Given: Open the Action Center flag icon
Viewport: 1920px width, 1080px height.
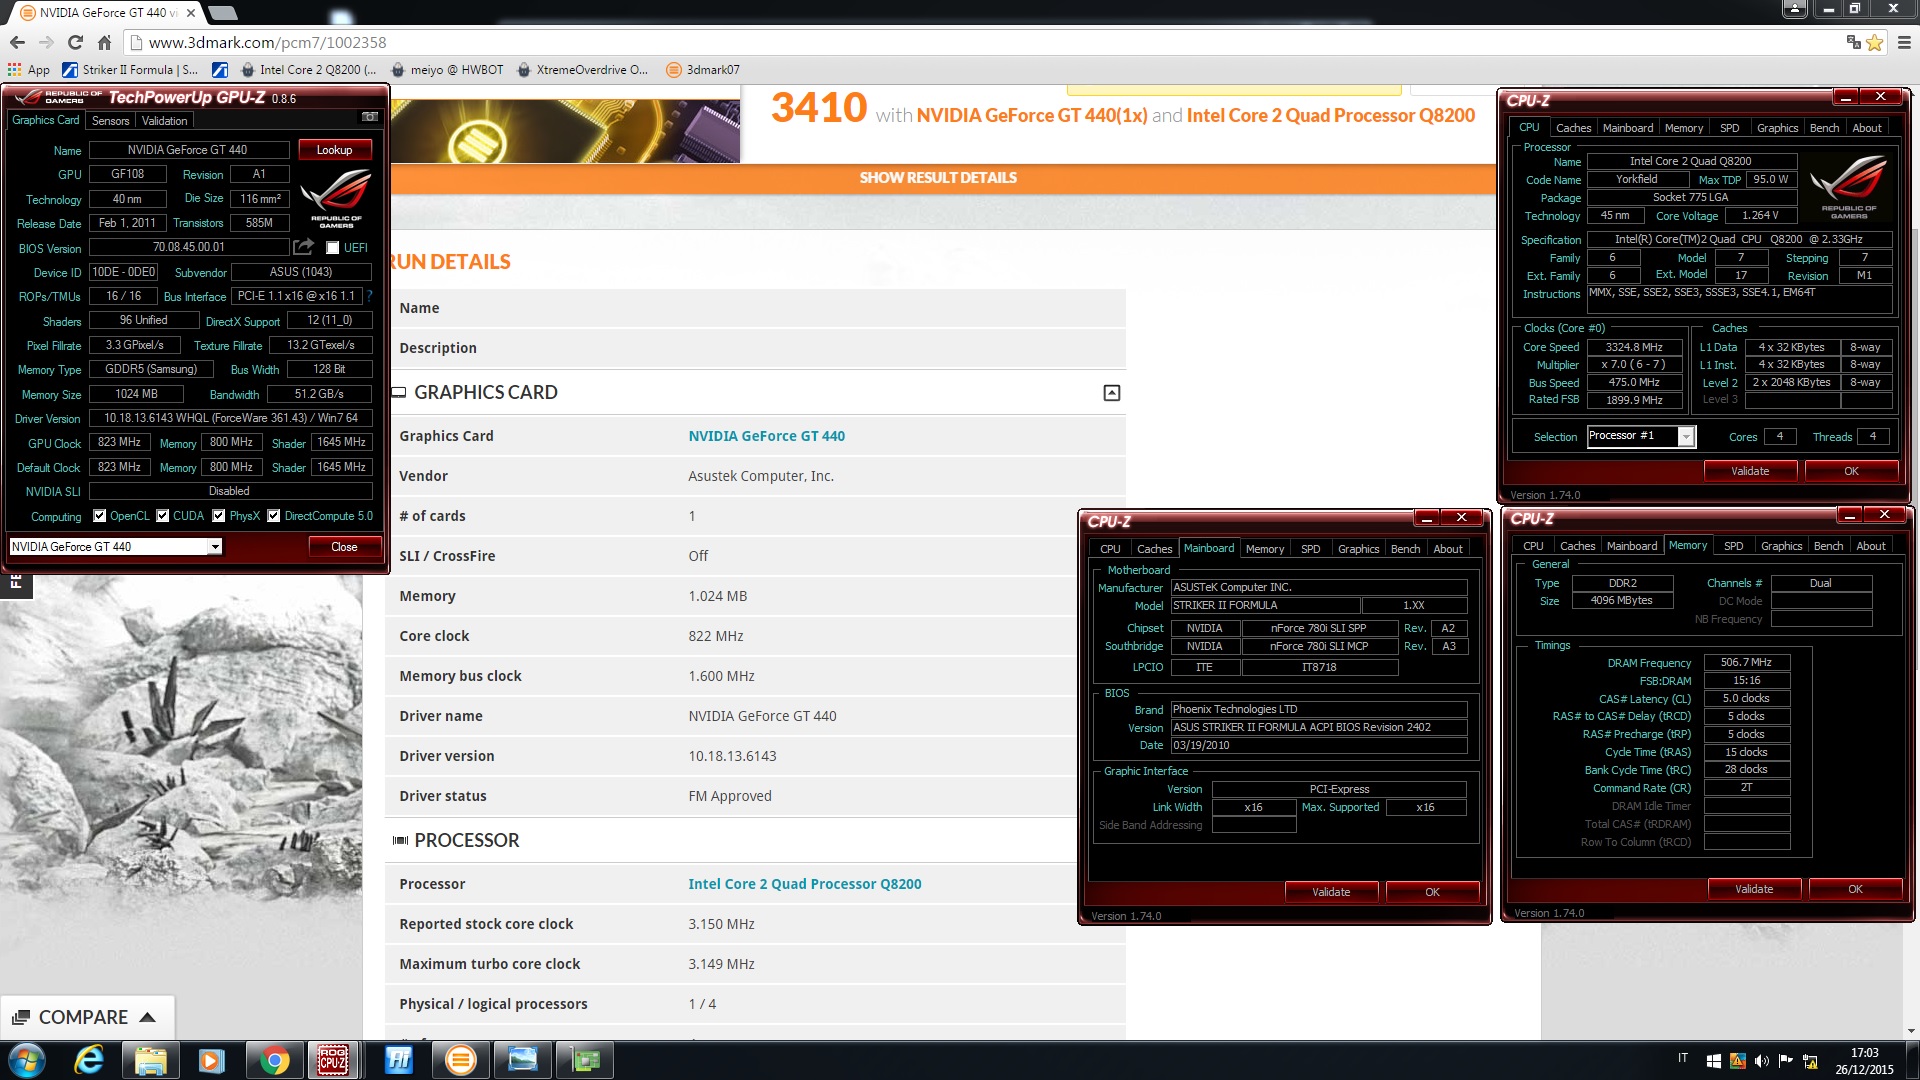Looking at the screenshot, I should (x=1786, y=1061).
